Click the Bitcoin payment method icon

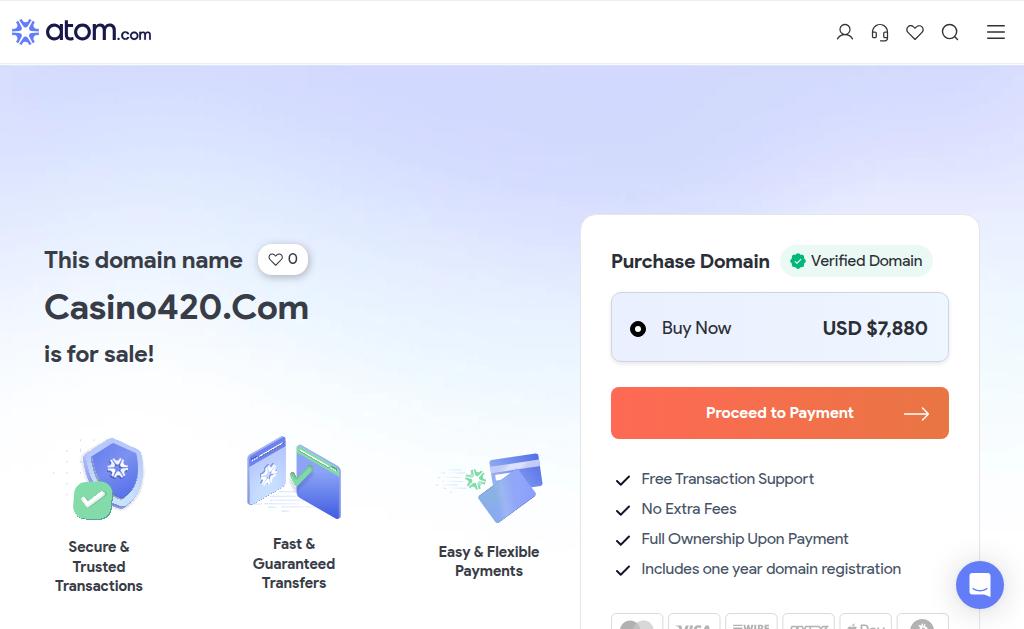922,622
